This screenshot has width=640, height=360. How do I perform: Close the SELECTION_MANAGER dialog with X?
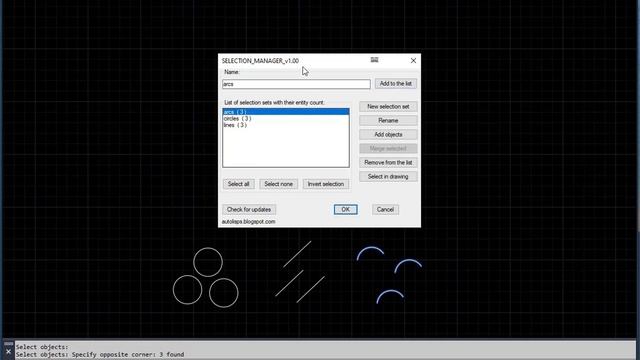413,60
